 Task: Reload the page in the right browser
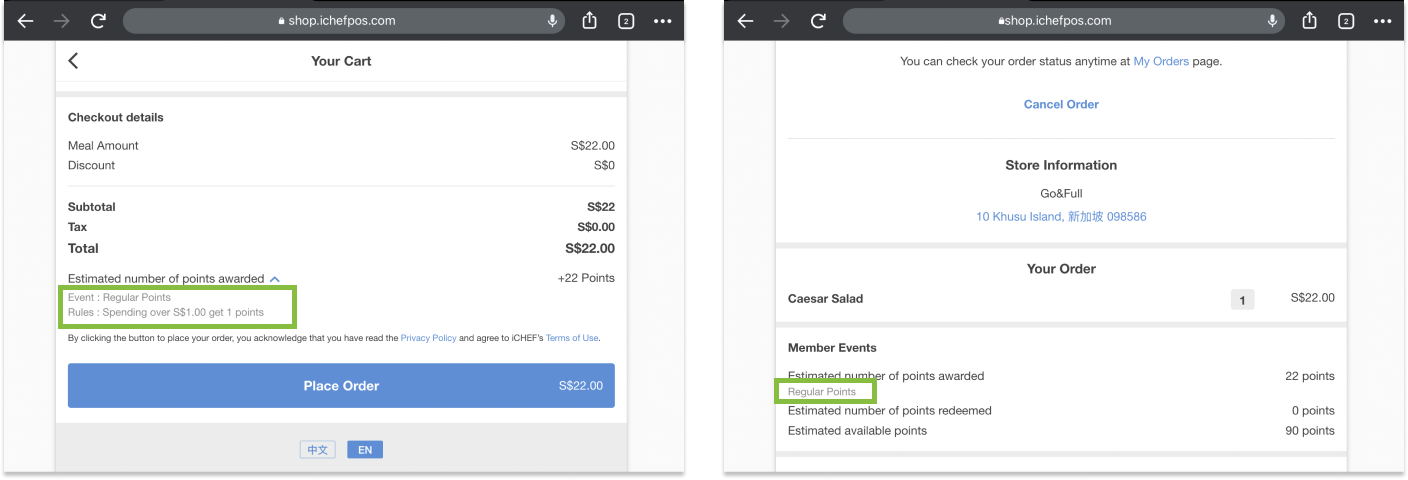(818, 21)
